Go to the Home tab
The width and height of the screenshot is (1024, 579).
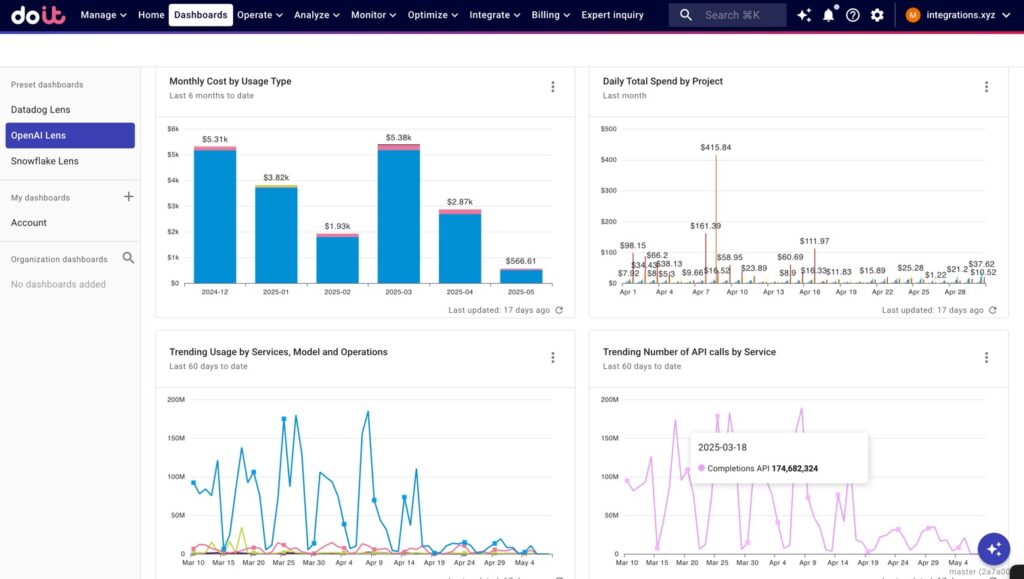(151, 15)
